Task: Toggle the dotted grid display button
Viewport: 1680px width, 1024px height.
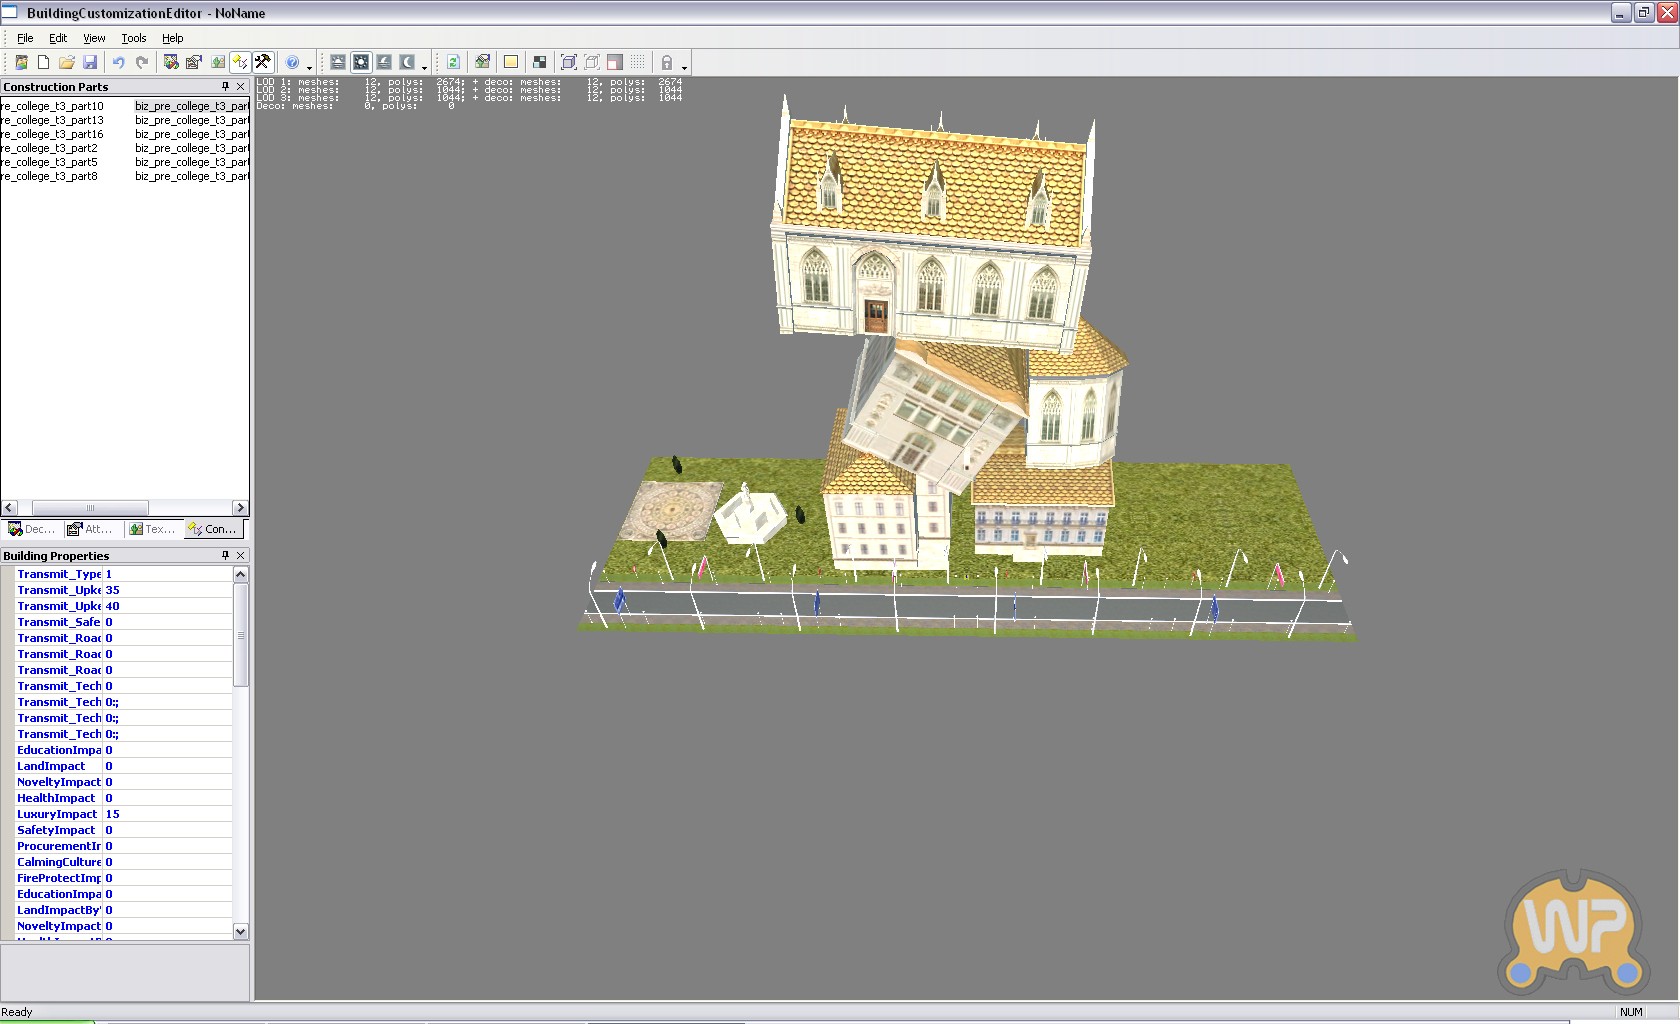Action: tap(638, 62)
